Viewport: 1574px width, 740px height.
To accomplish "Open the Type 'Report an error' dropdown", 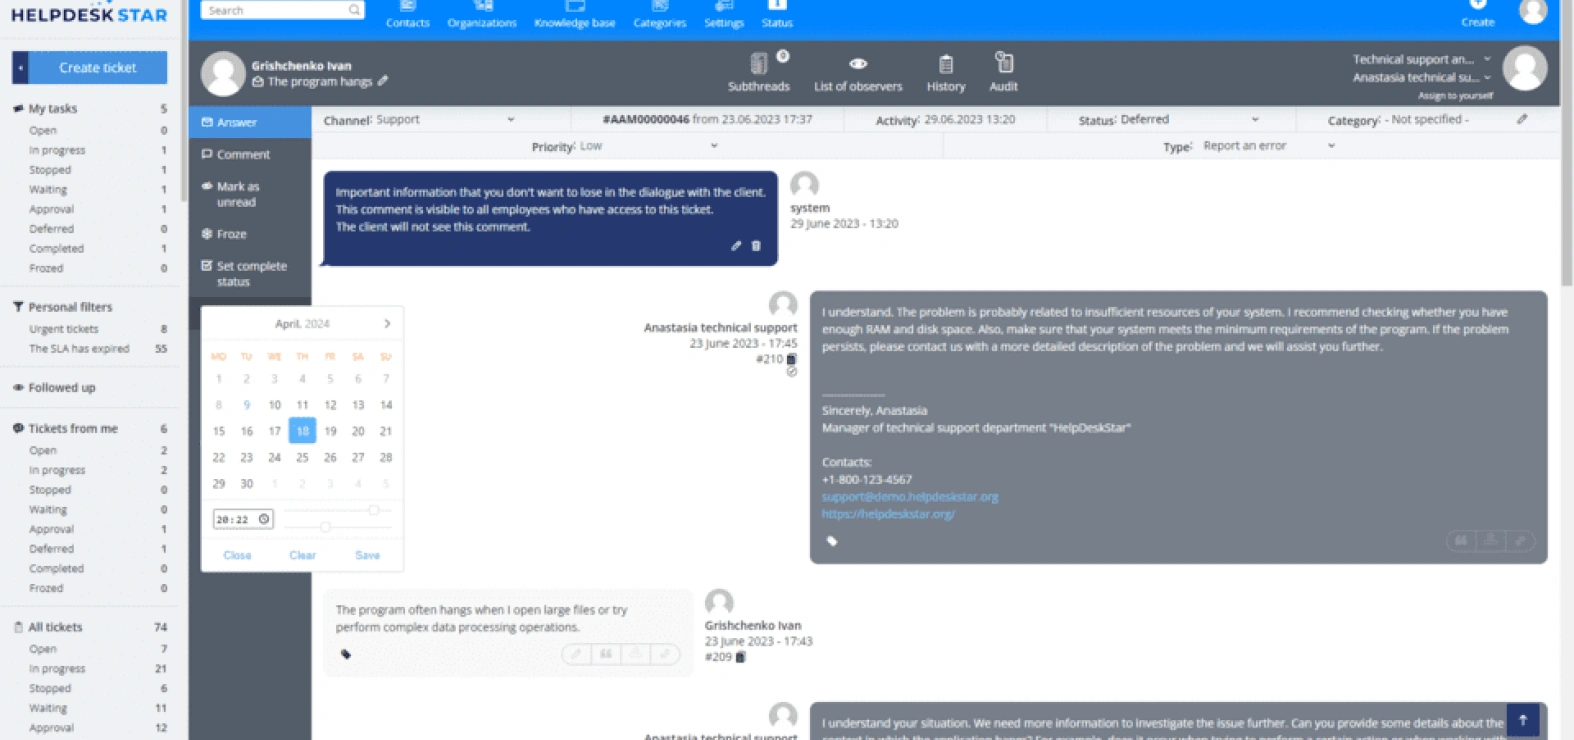I will pyautogui.click(x=1269, y=146).
